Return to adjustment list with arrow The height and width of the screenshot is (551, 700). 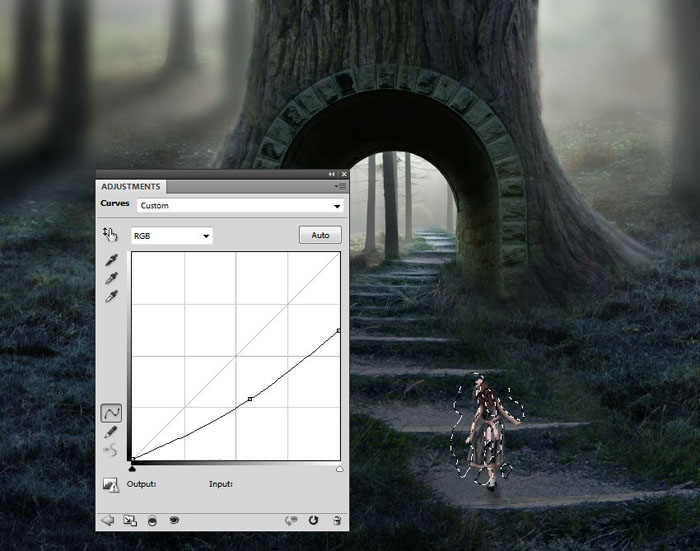point(108,520)
